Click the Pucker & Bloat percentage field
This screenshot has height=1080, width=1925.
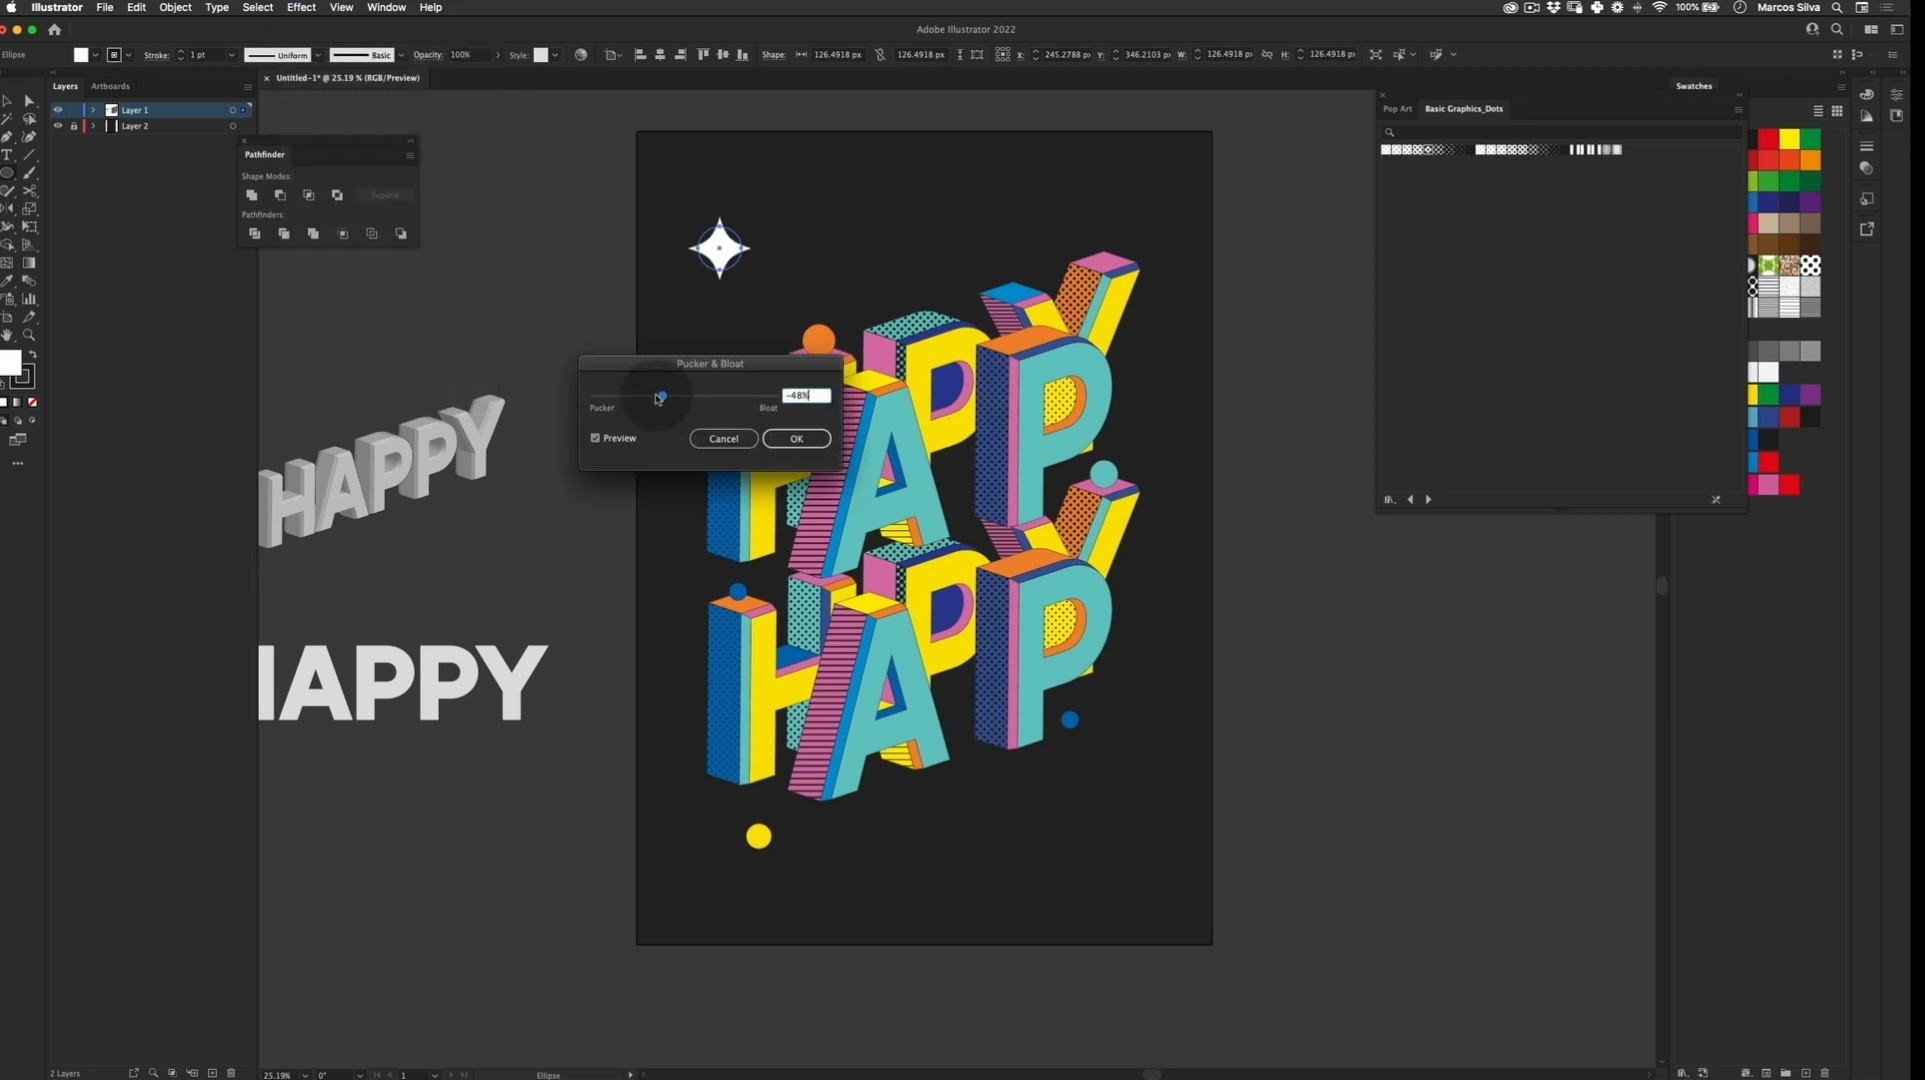(806, 396)
